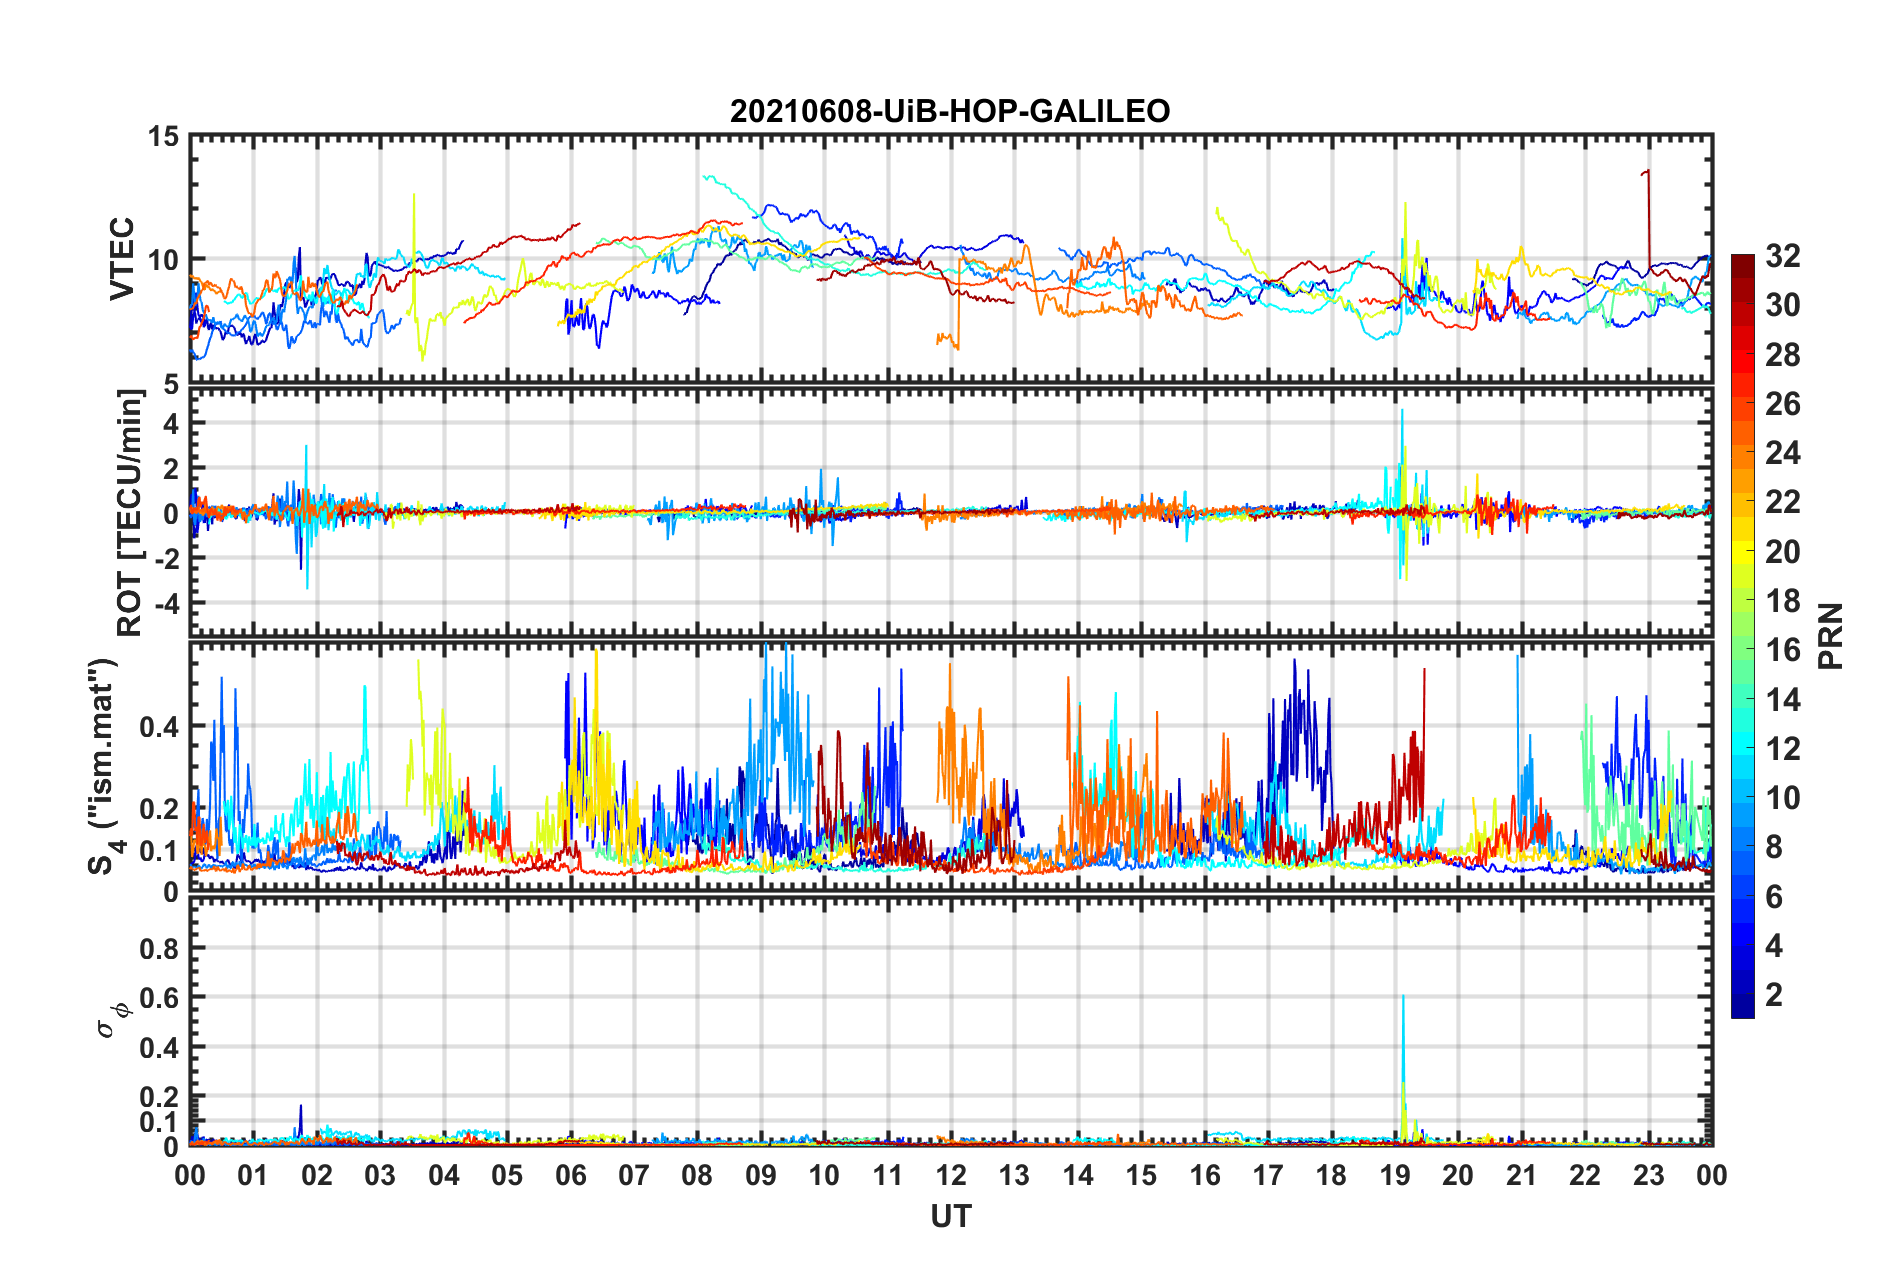Click the 8 tick on the PRN colorbar
The width and height of the screenshot is (1902, 1272).
(1774, 847)
